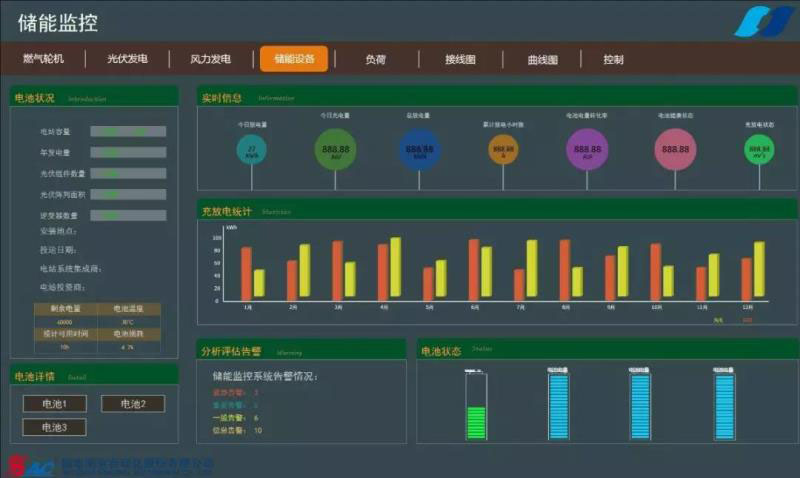This screenshot has height=478, width=800.
Task: Click the 电池1 button
Action: coord(54,404)
